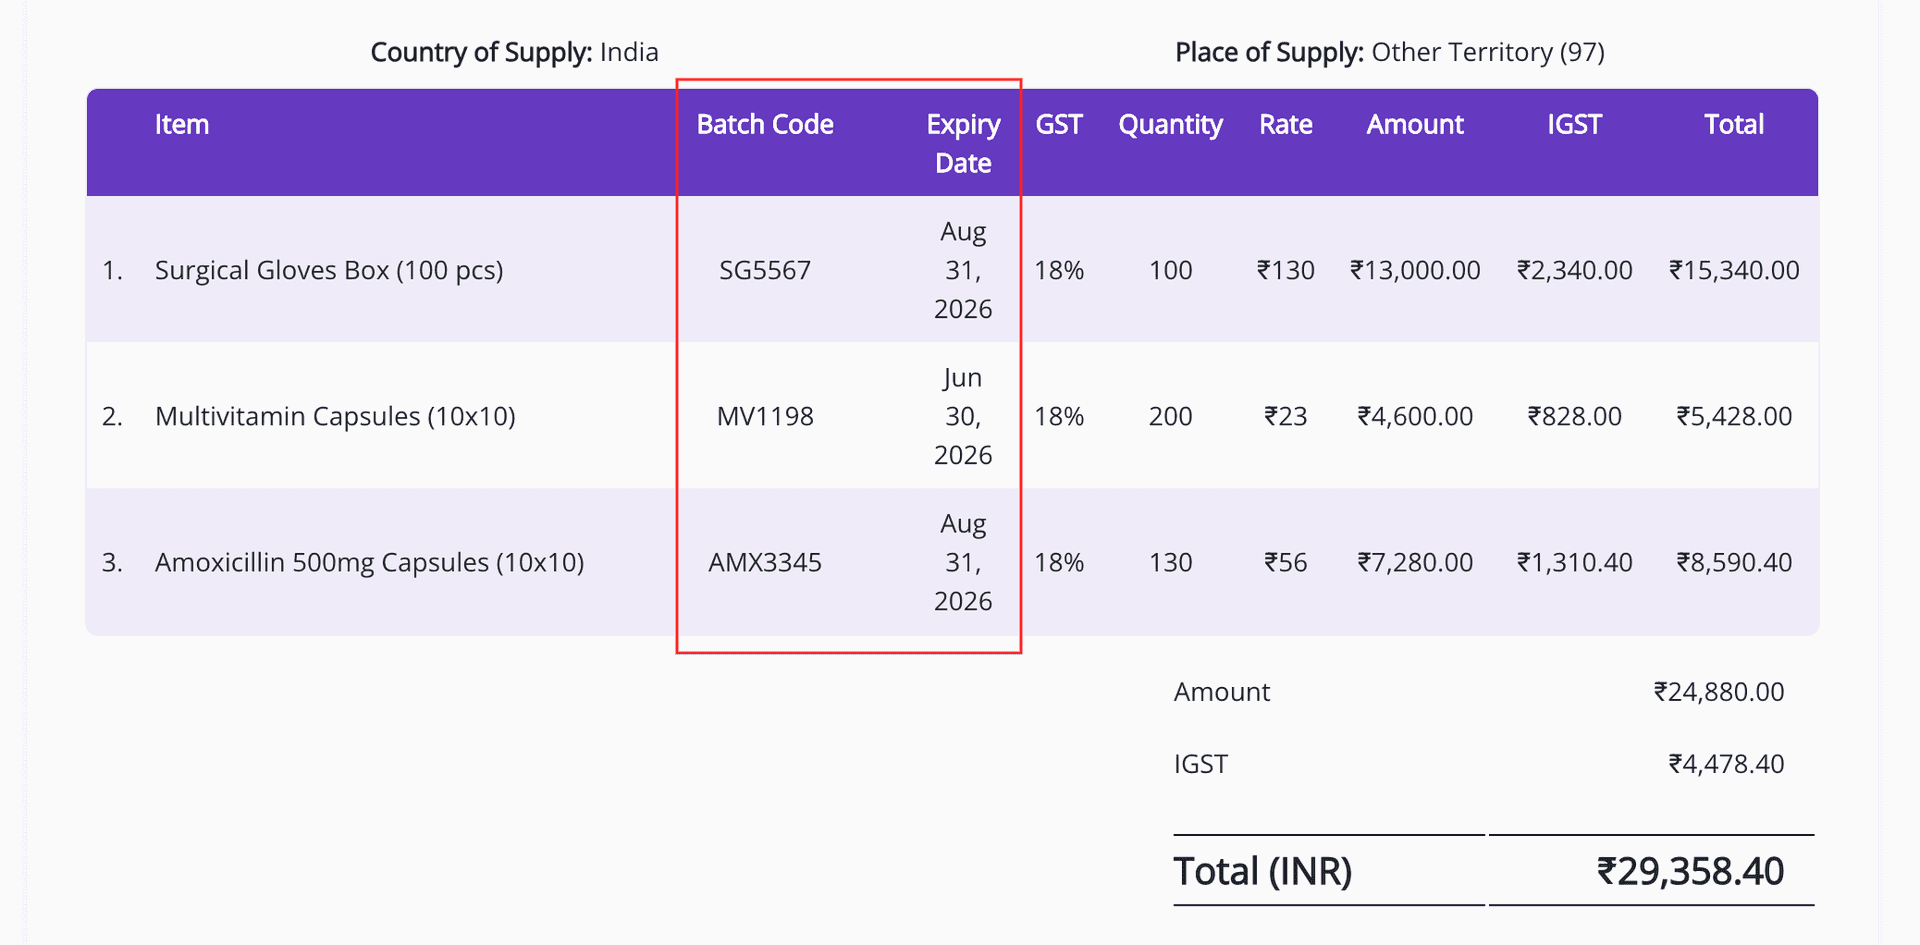
Task: Click the GST column header
Action: pyautogui.click(x=1058, y=125)
